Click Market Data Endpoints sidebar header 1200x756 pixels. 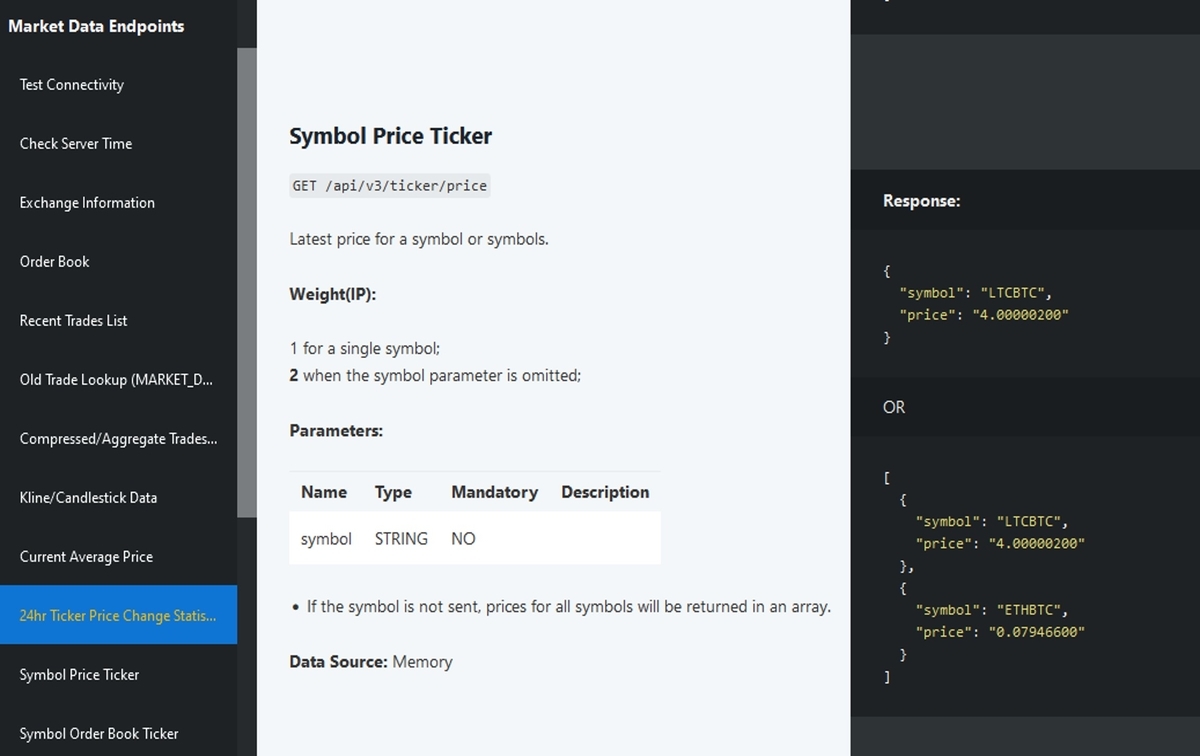[96, 27]
